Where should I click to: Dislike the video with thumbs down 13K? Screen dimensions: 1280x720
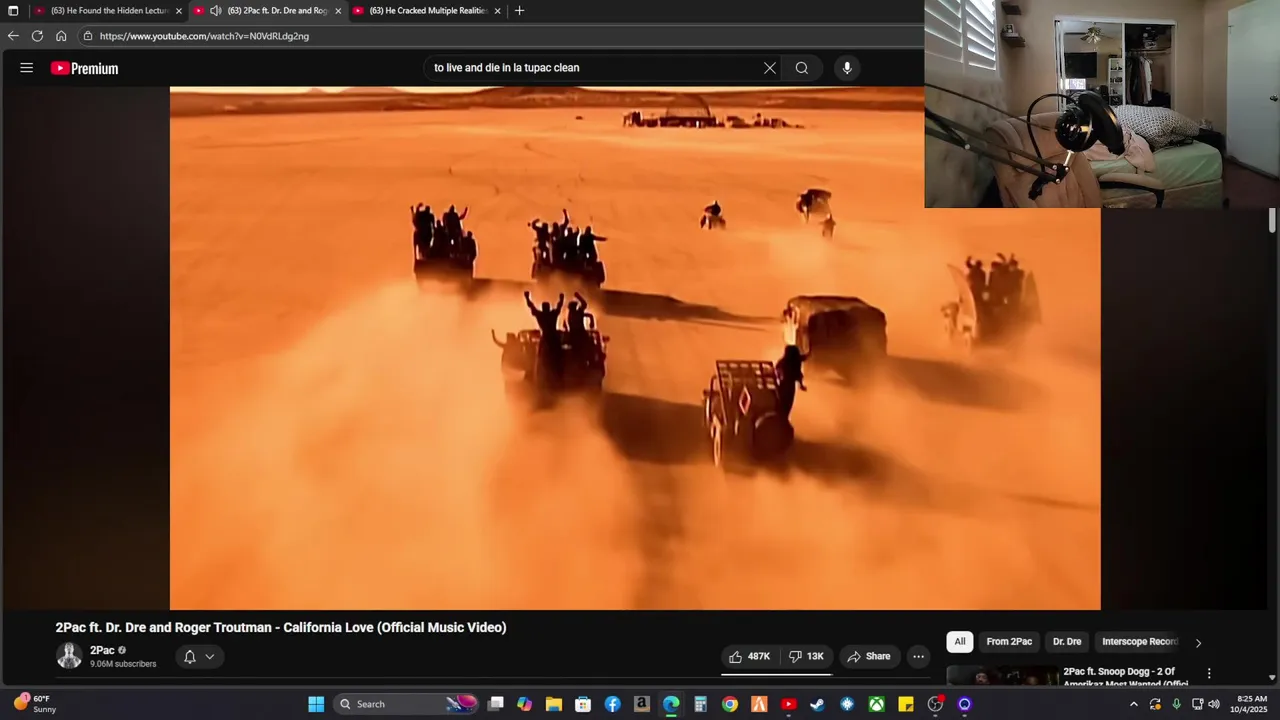tap(806, 656)
